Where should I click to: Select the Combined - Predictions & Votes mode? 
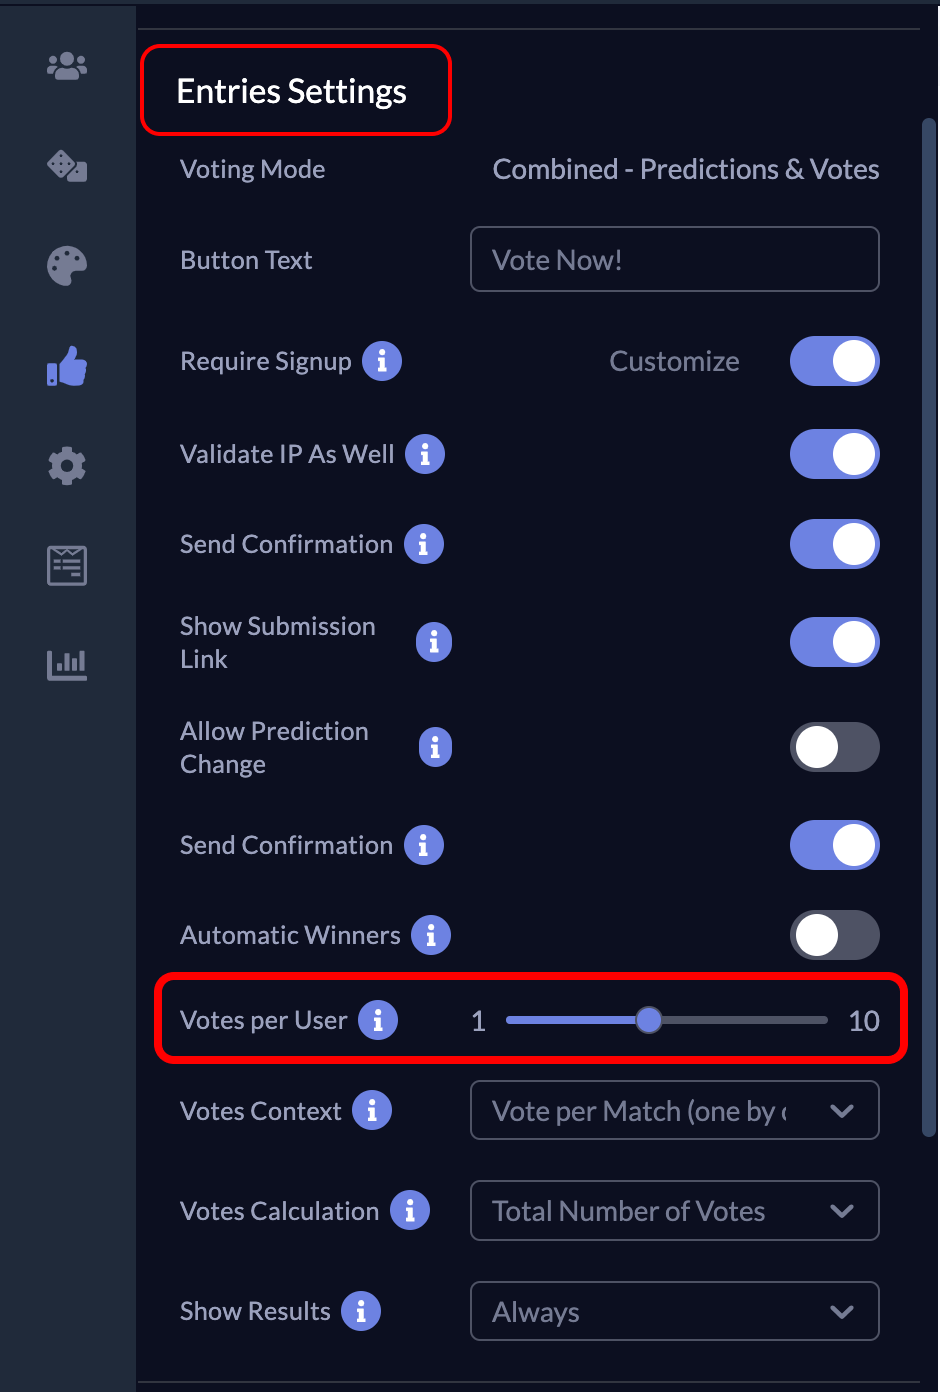click(x=685, y=169)
